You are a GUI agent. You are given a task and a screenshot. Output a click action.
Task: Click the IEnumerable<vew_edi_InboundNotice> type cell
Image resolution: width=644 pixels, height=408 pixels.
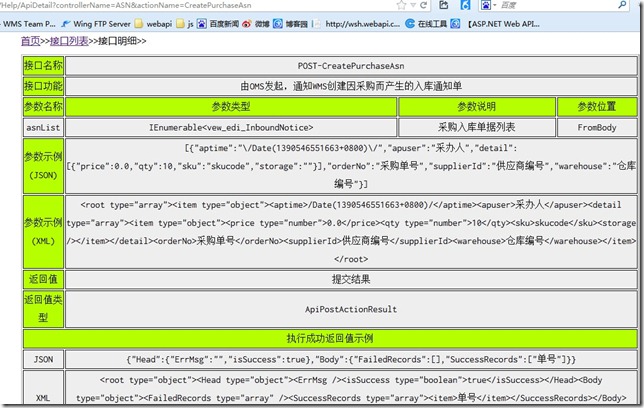(231, 127)
